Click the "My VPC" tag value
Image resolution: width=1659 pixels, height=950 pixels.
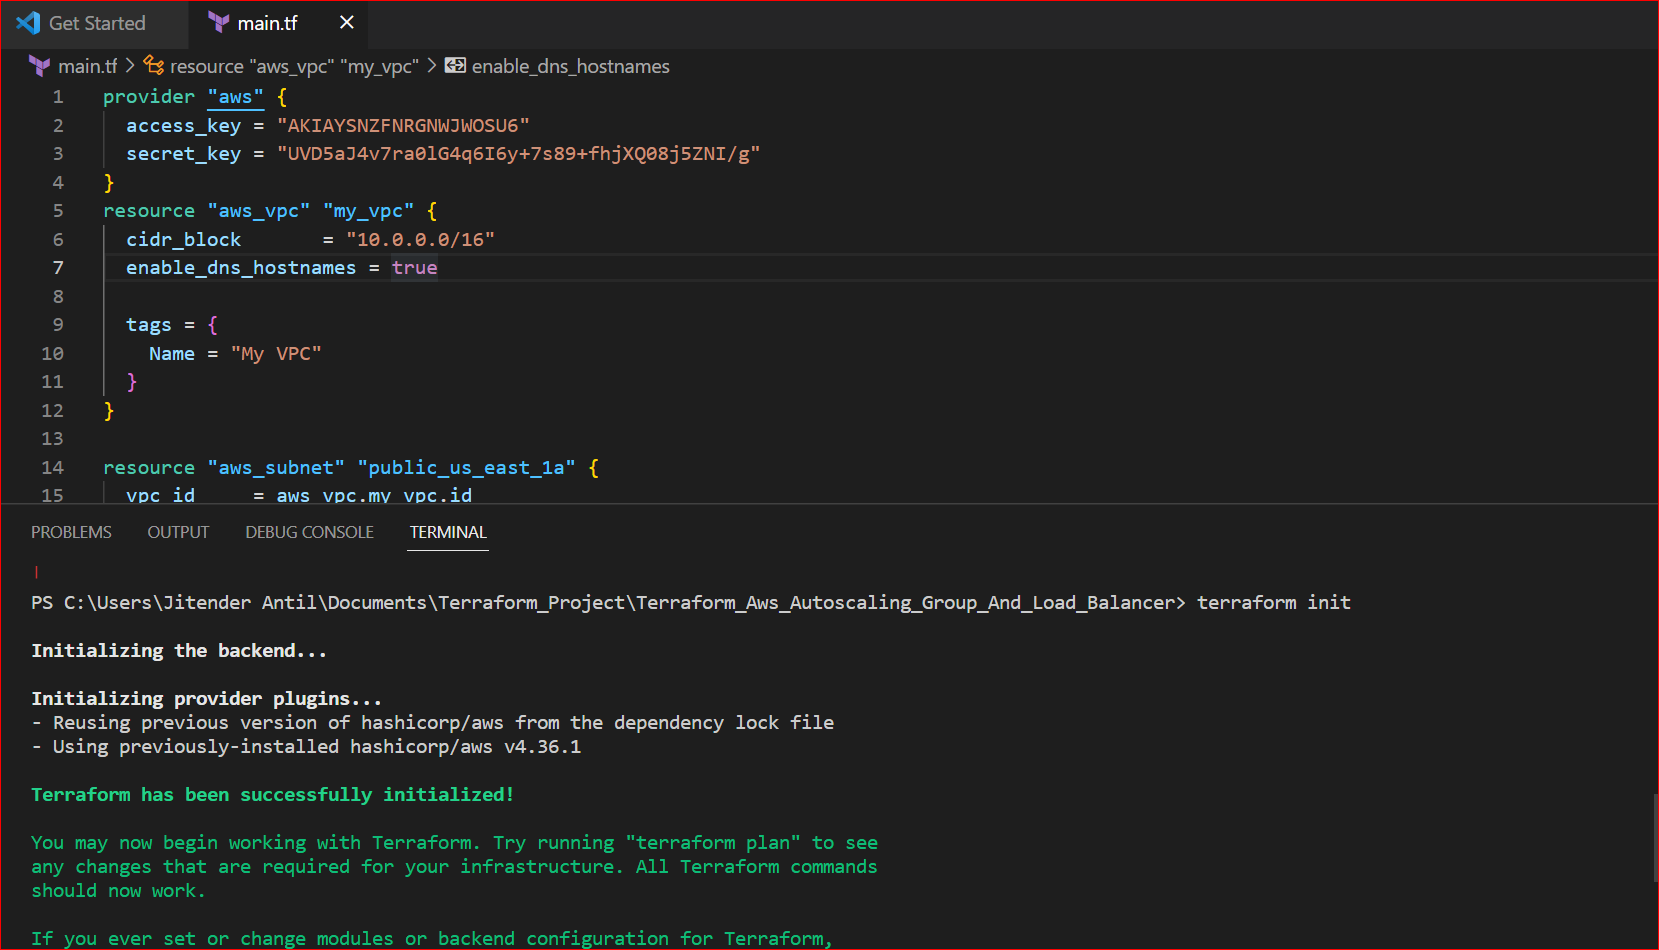pyautogui.click(x=276, y=354)
